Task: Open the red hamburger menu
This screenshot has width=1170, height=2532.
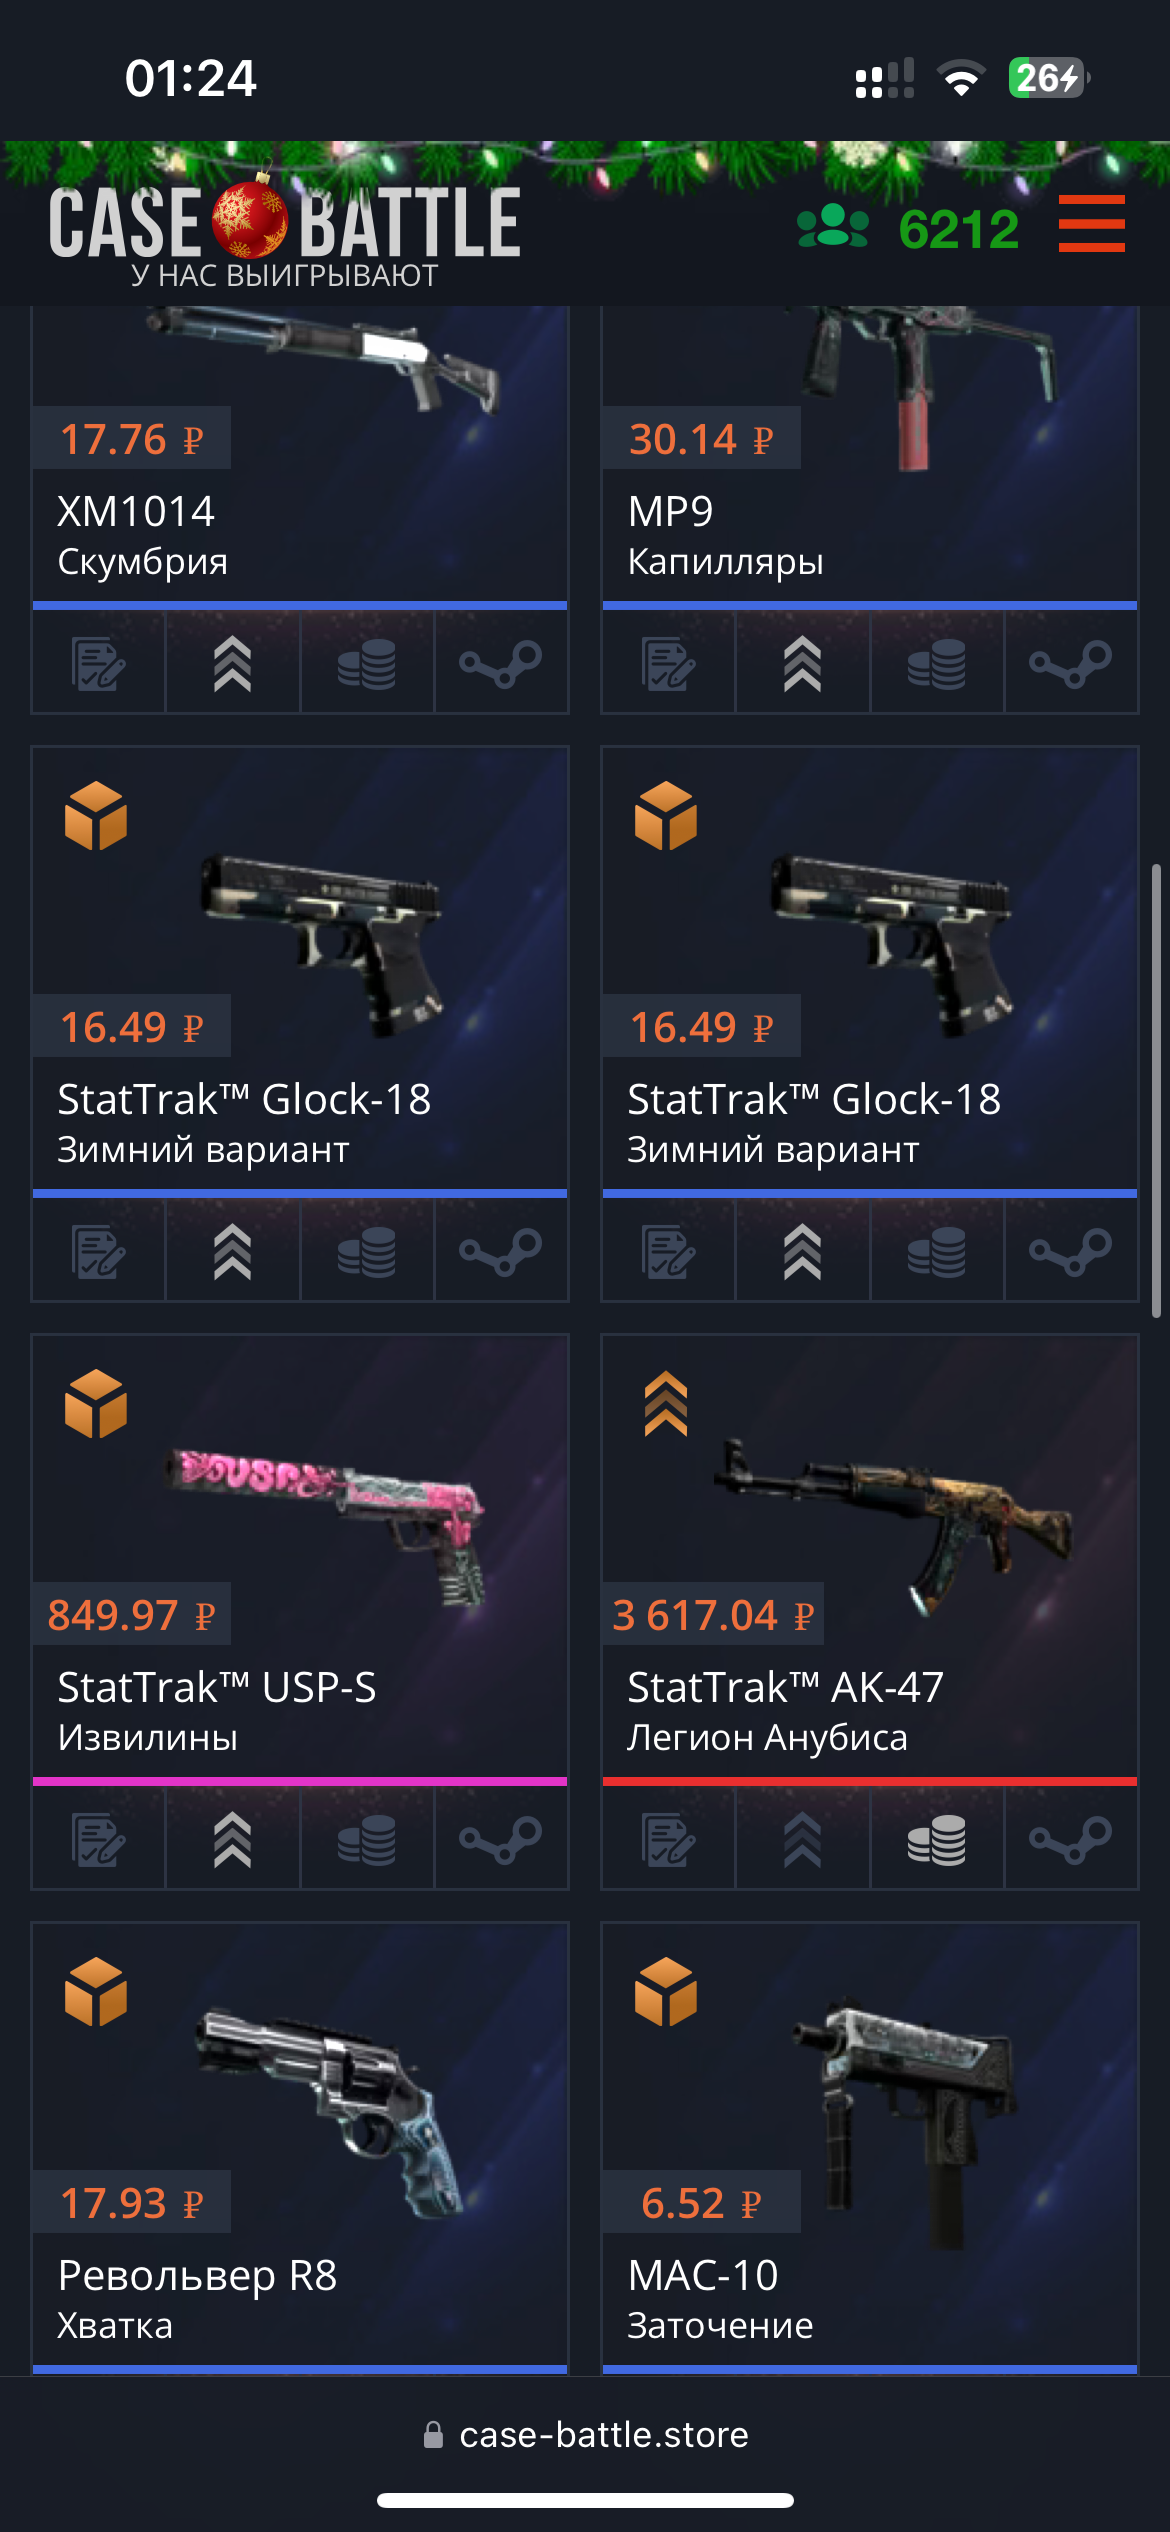Action: click(x=1091, y=223)
